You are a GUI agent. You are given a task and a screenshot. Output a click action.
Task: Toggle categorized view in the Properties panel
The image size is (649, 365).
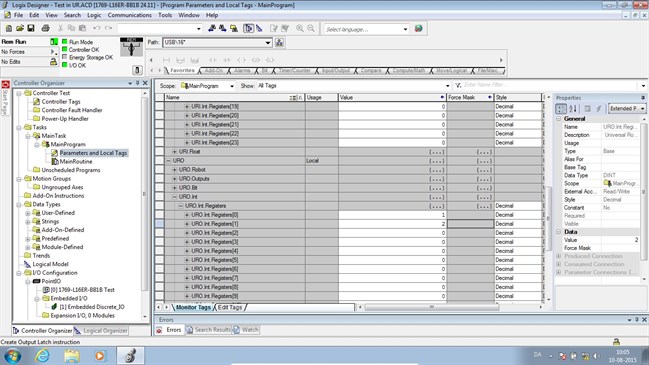(x=561, y=108)
